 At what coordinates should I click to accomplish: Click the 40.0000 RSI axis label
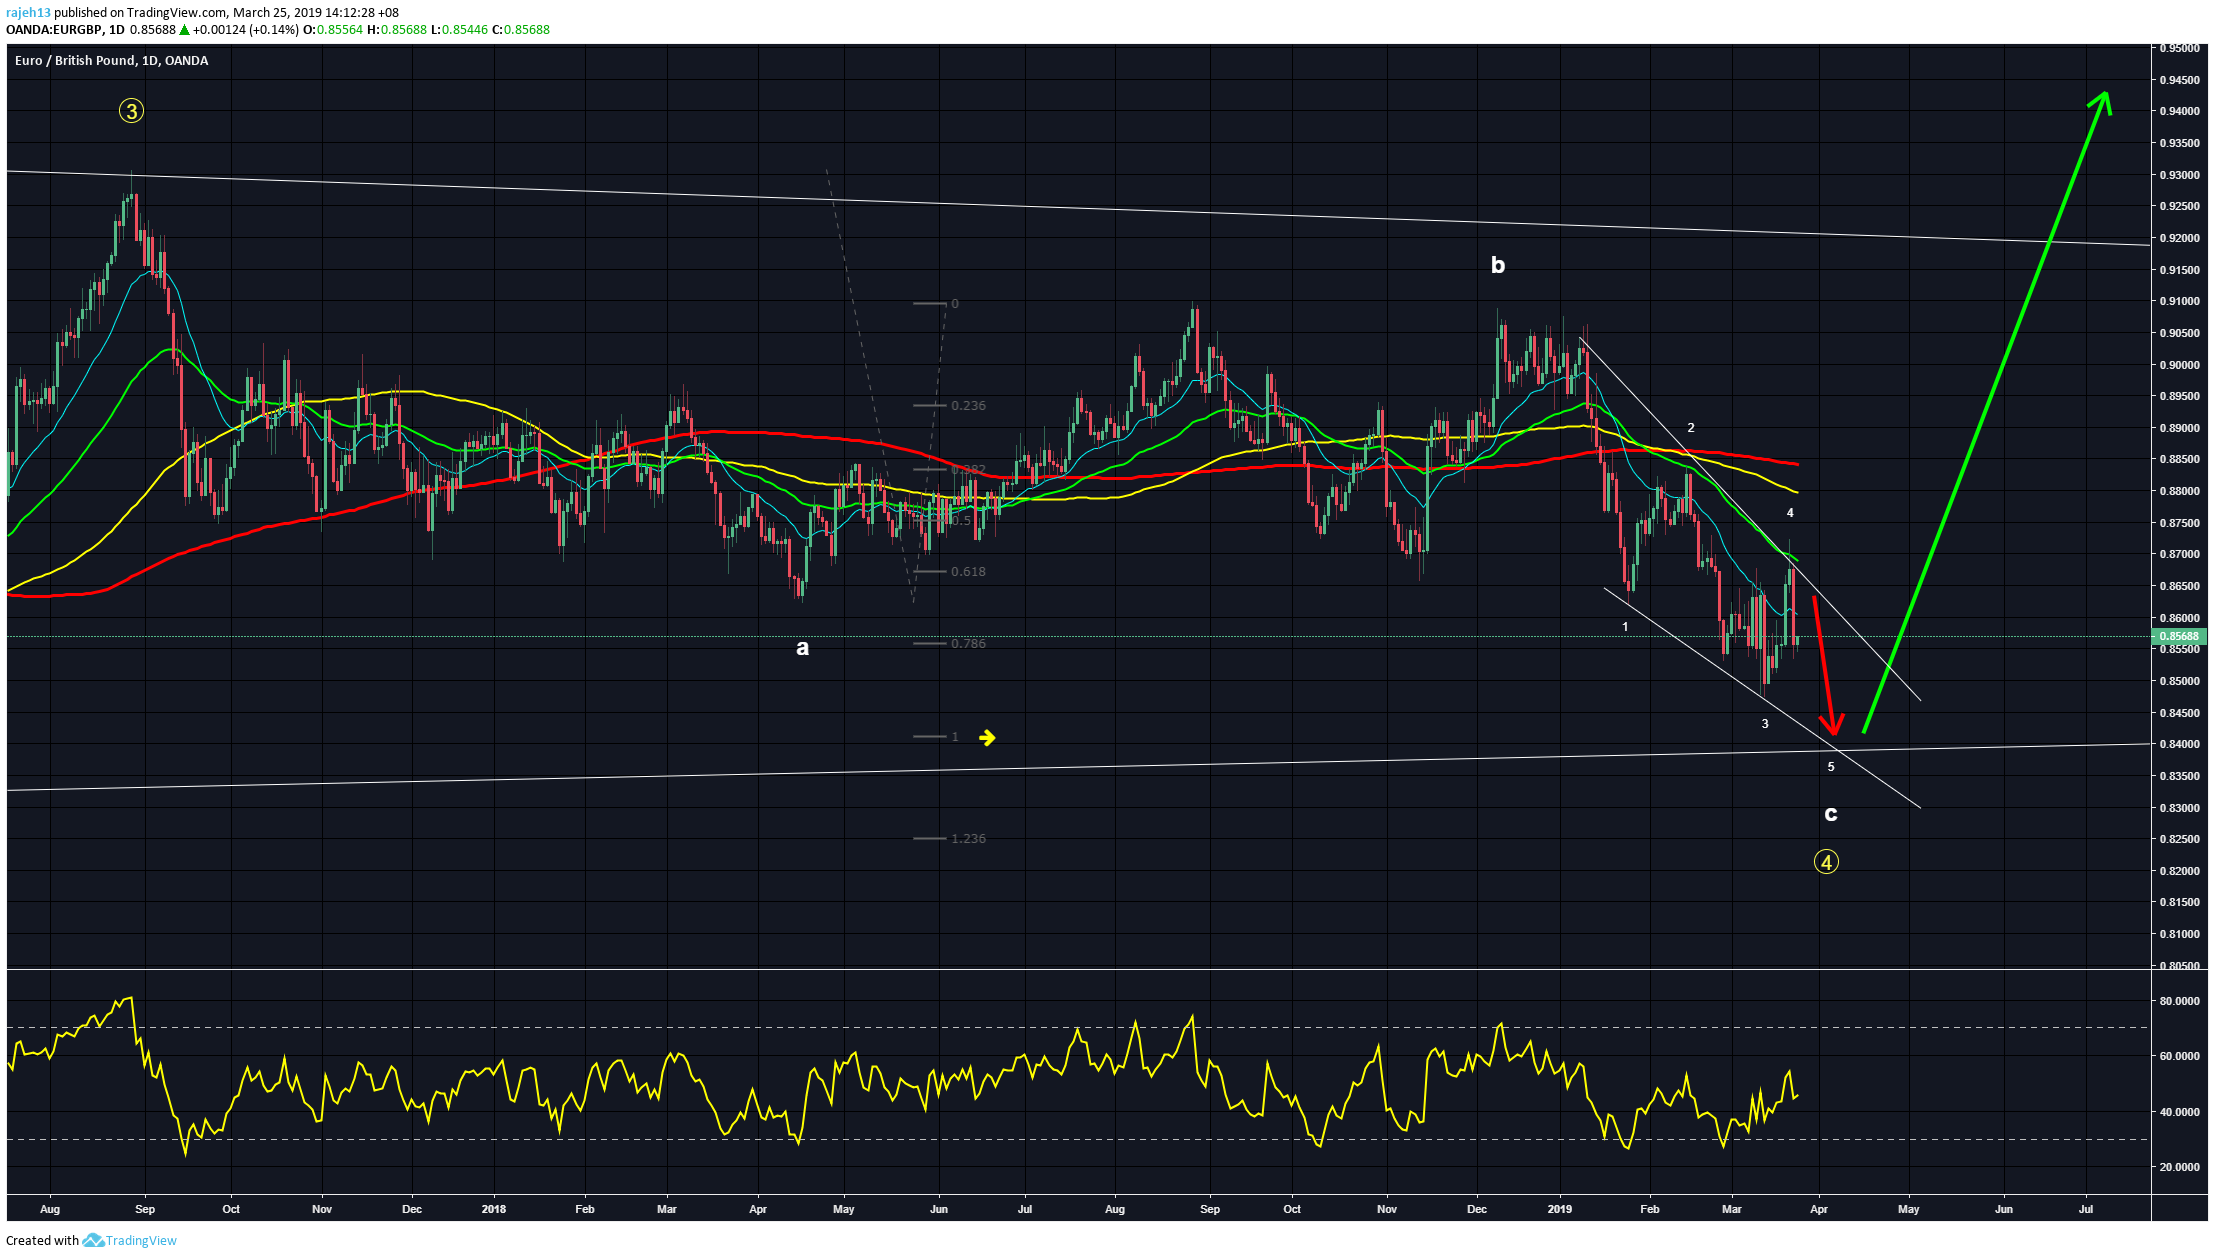pos(2180,1112)
